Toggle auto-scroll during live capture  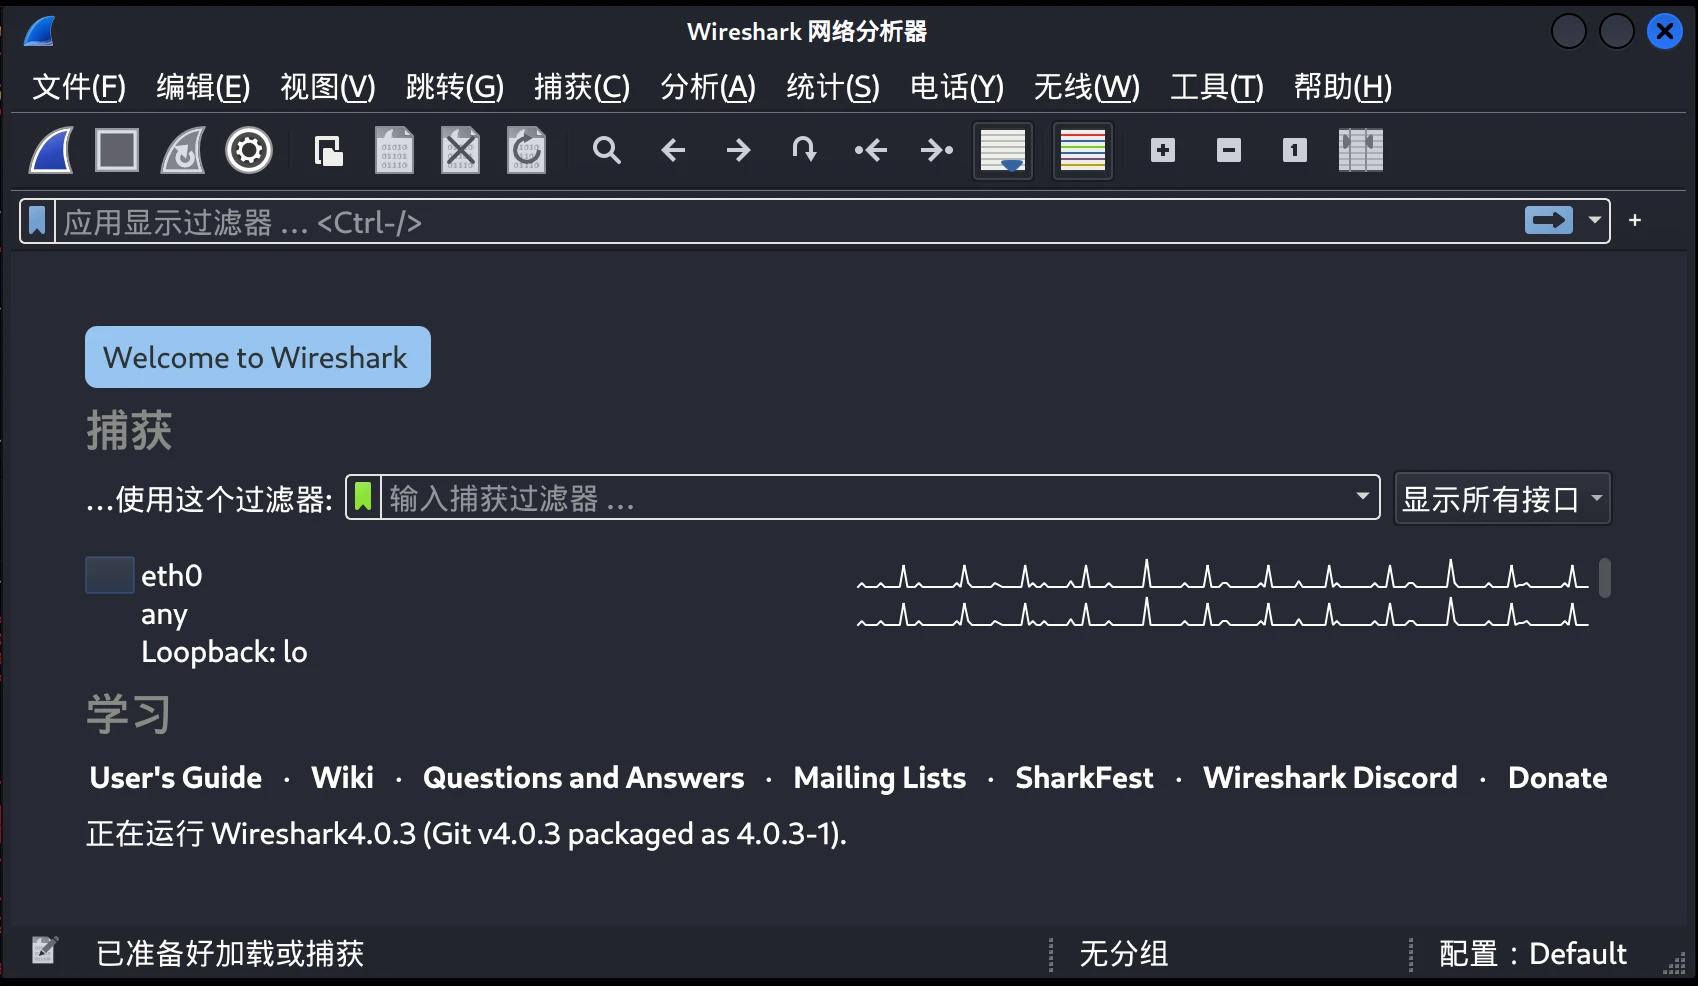1003,151
